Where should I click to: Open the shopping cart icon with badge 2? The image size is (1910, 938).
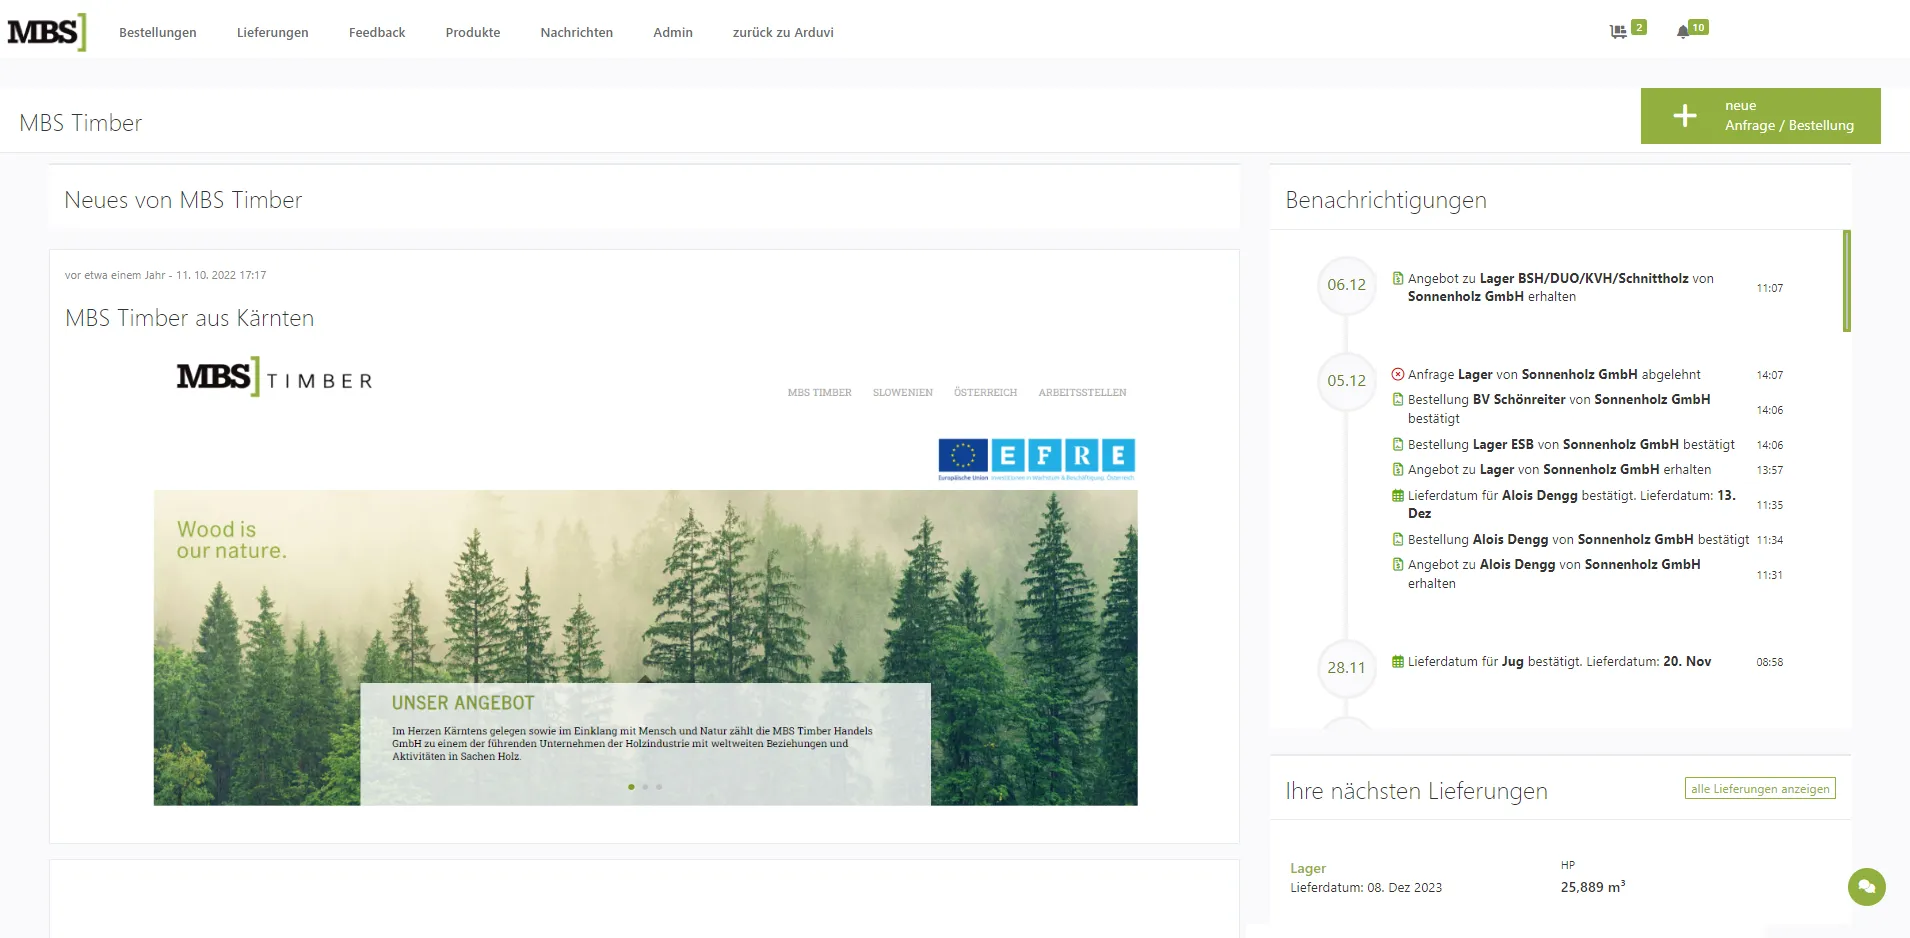coord(1618,32)
